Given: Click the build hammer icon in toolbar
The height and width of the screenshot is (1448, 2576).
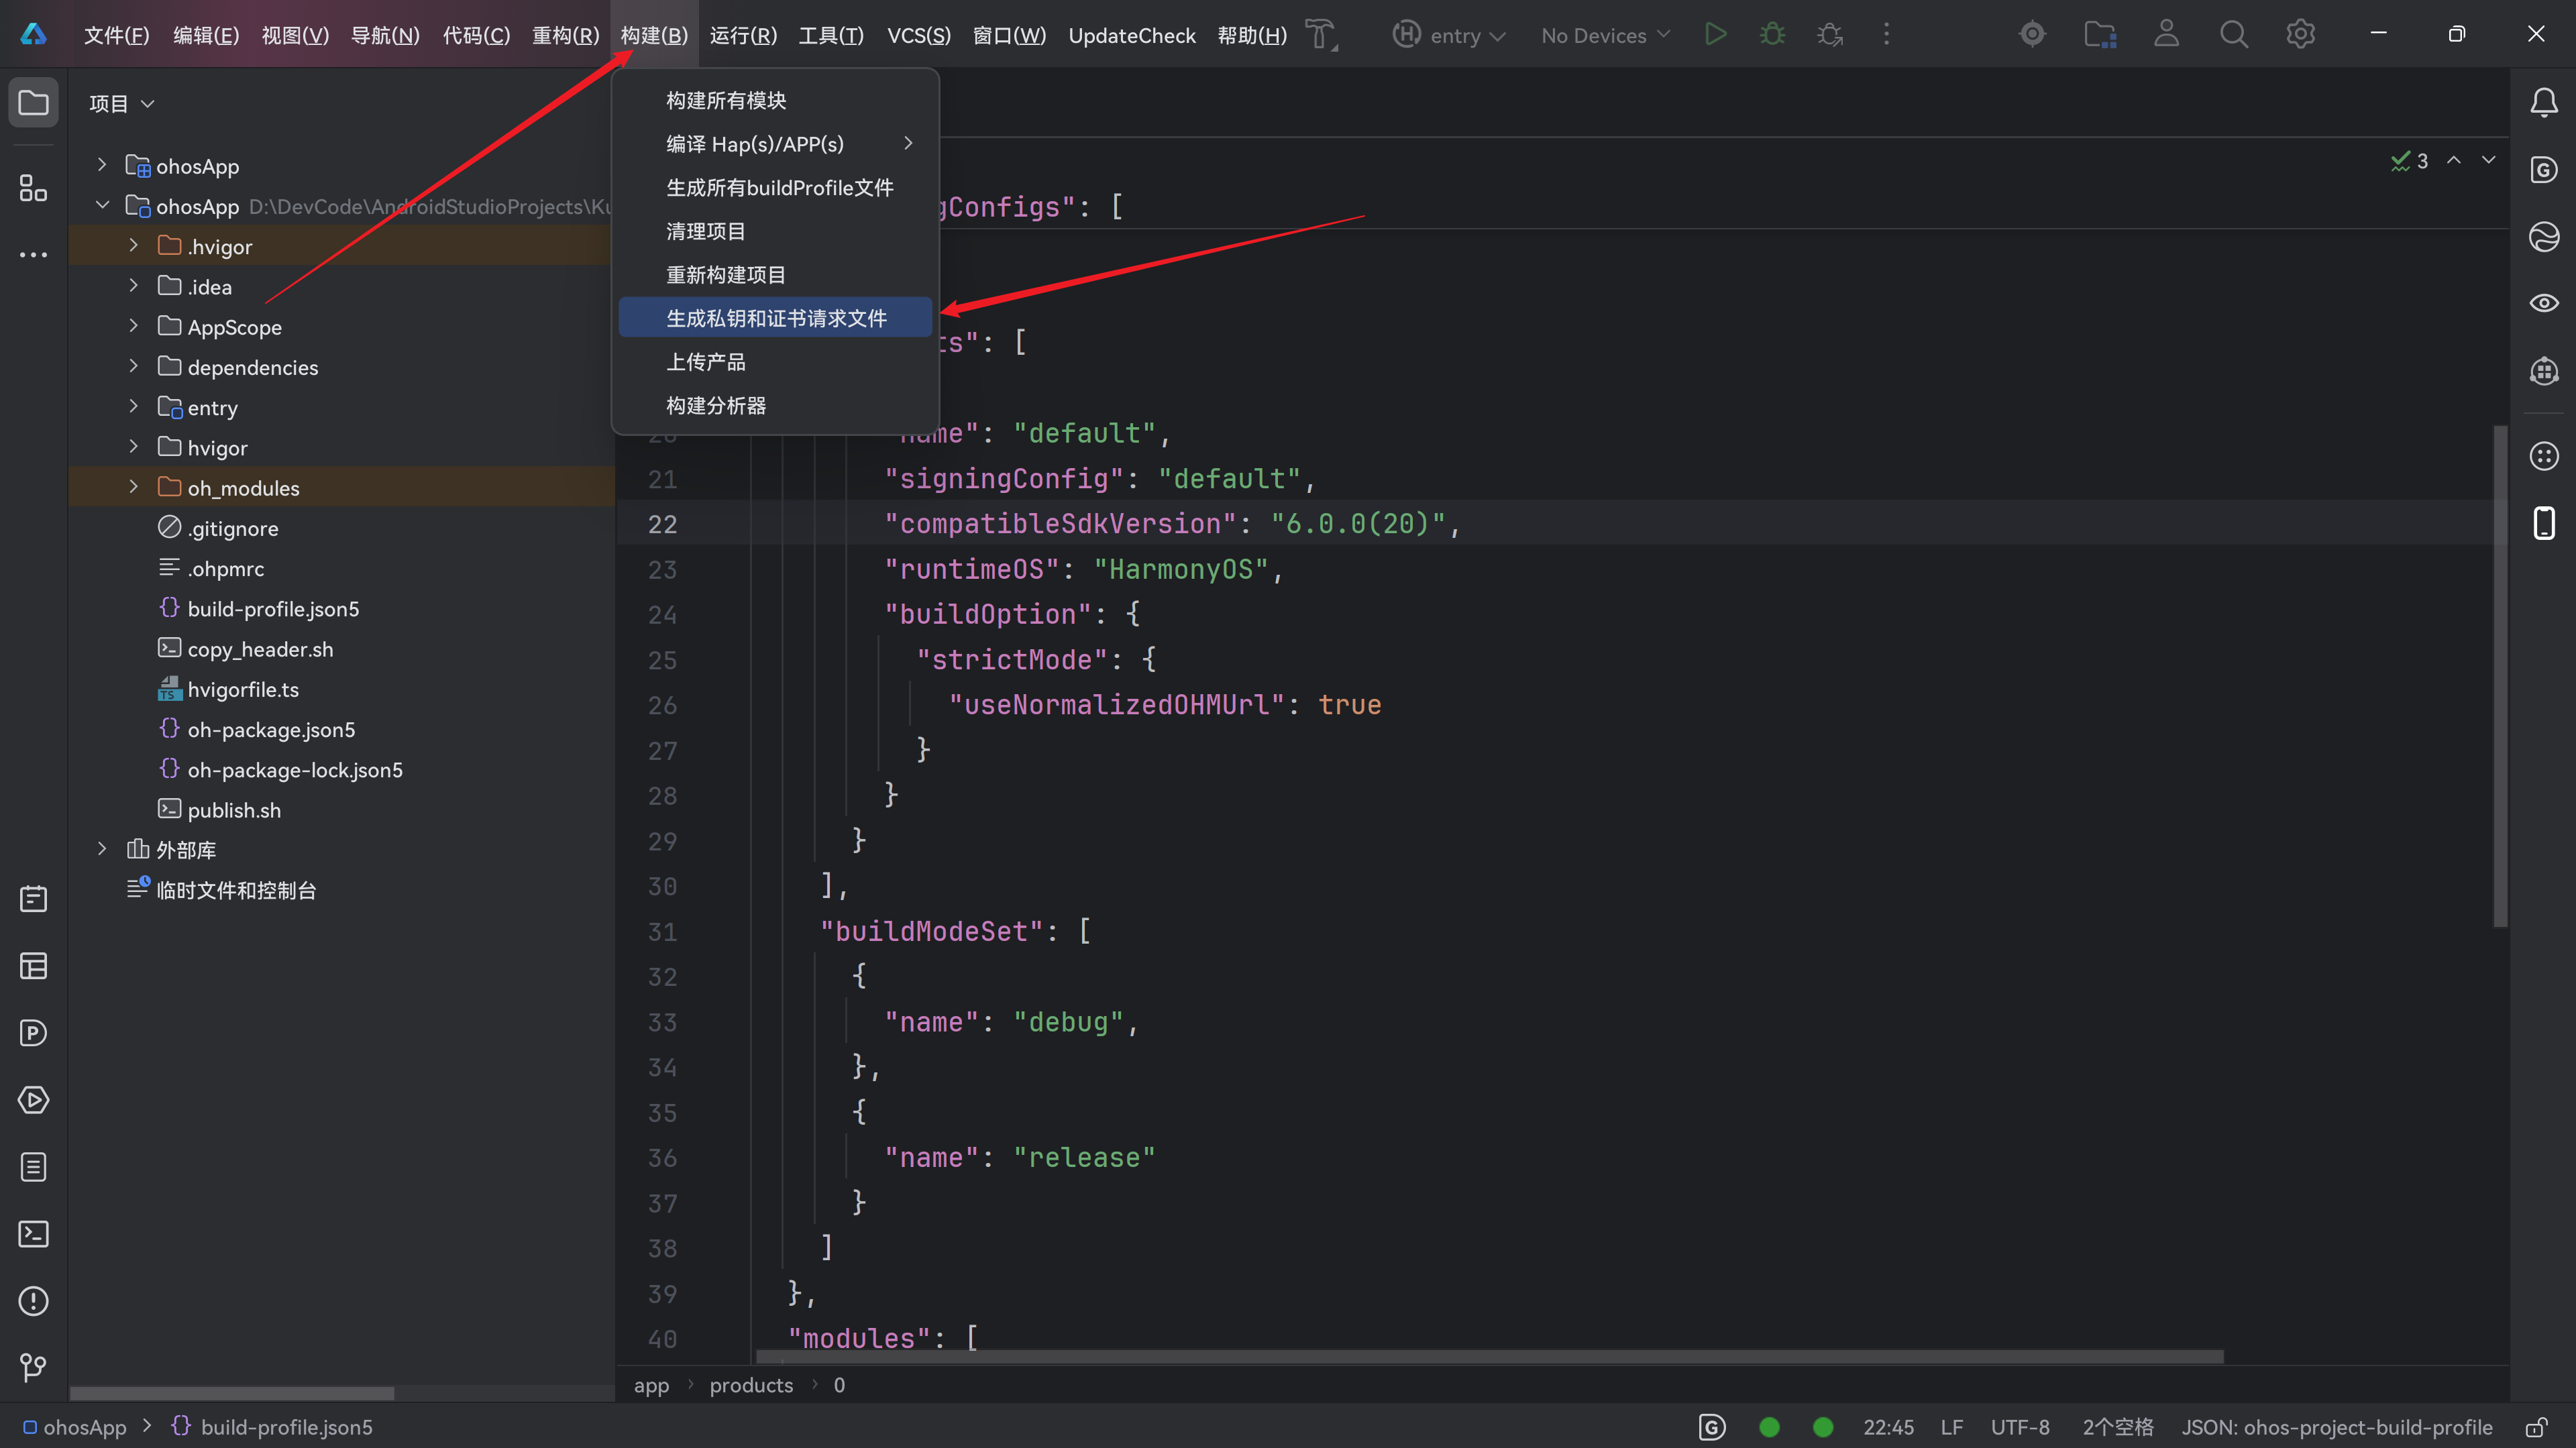Looking at the screenshot, I should [1321, 35].
